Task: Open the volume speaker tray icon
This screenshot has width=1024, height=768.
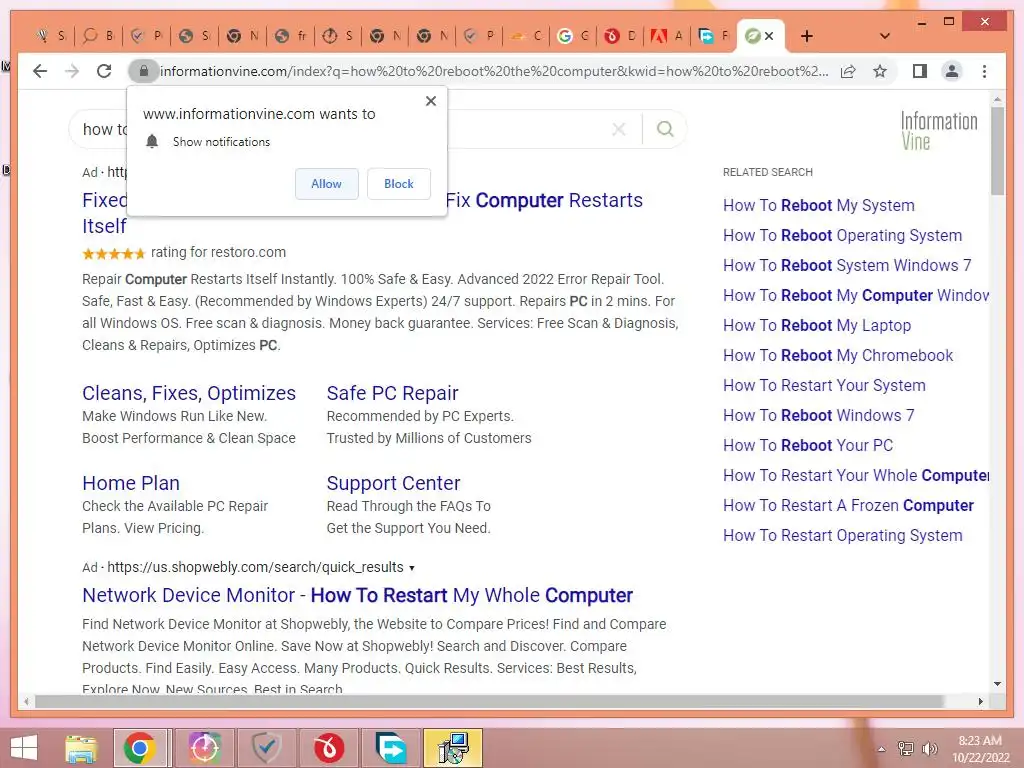Action: coord(929,749)
